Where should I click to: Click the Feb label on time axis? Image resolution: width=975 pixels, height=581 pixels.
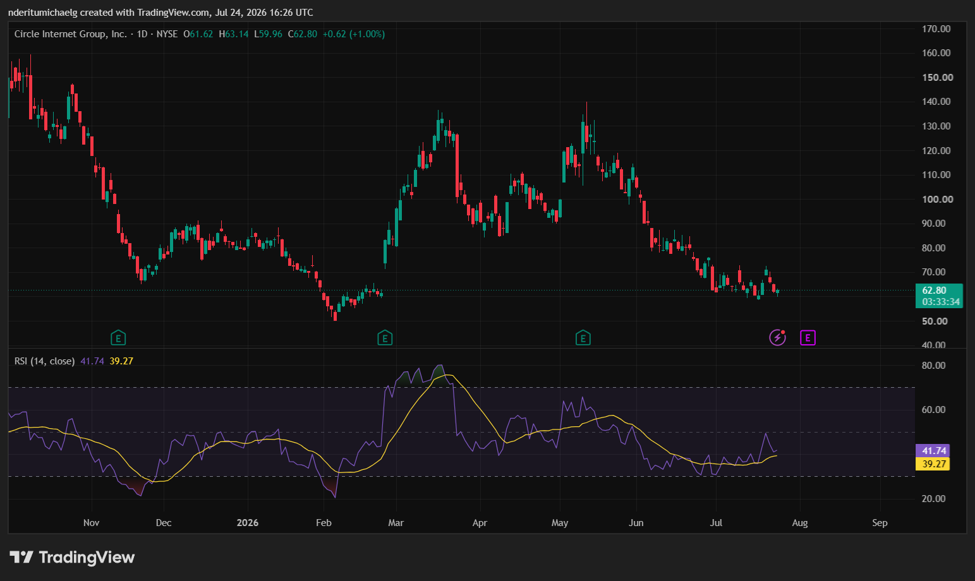point(323,523)
